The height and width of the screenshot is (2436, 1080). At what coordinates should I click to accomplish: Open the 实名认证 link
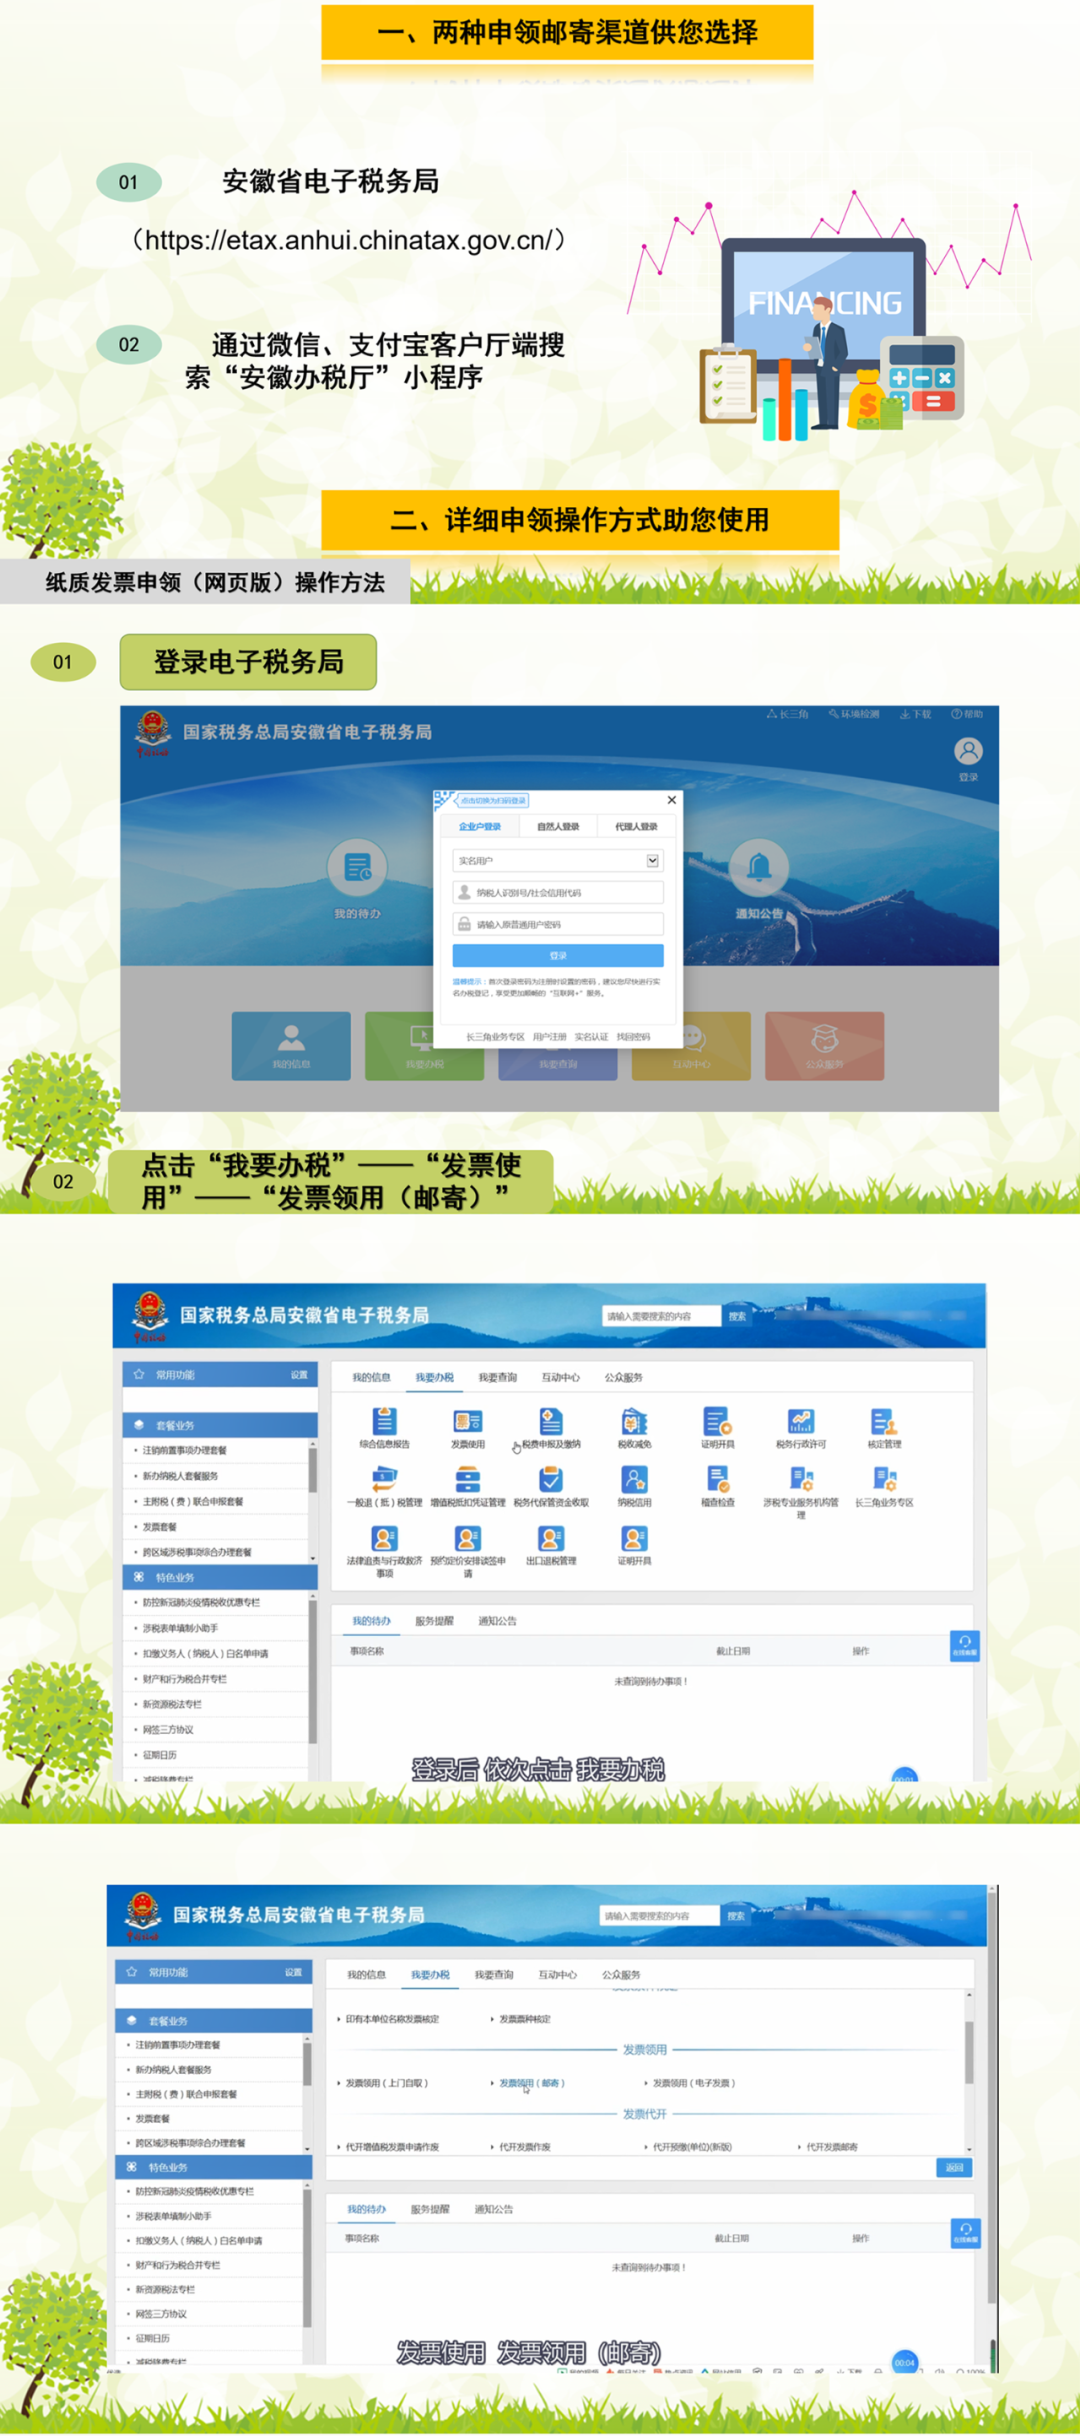[591, 1037]
